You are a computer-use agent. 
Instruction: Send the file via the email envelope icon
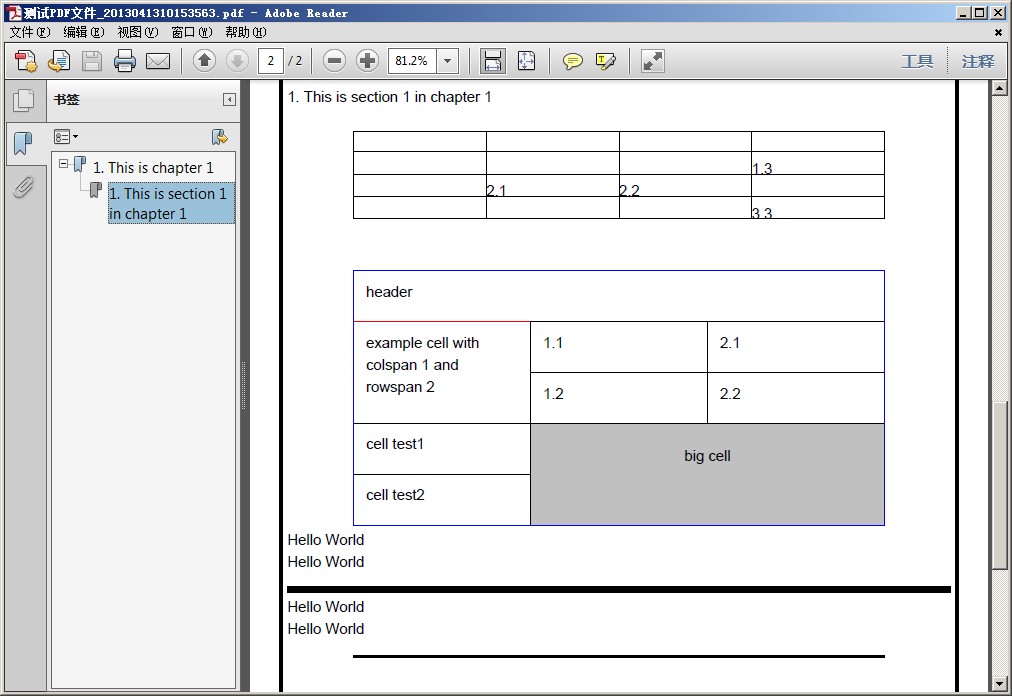[158, 61]
